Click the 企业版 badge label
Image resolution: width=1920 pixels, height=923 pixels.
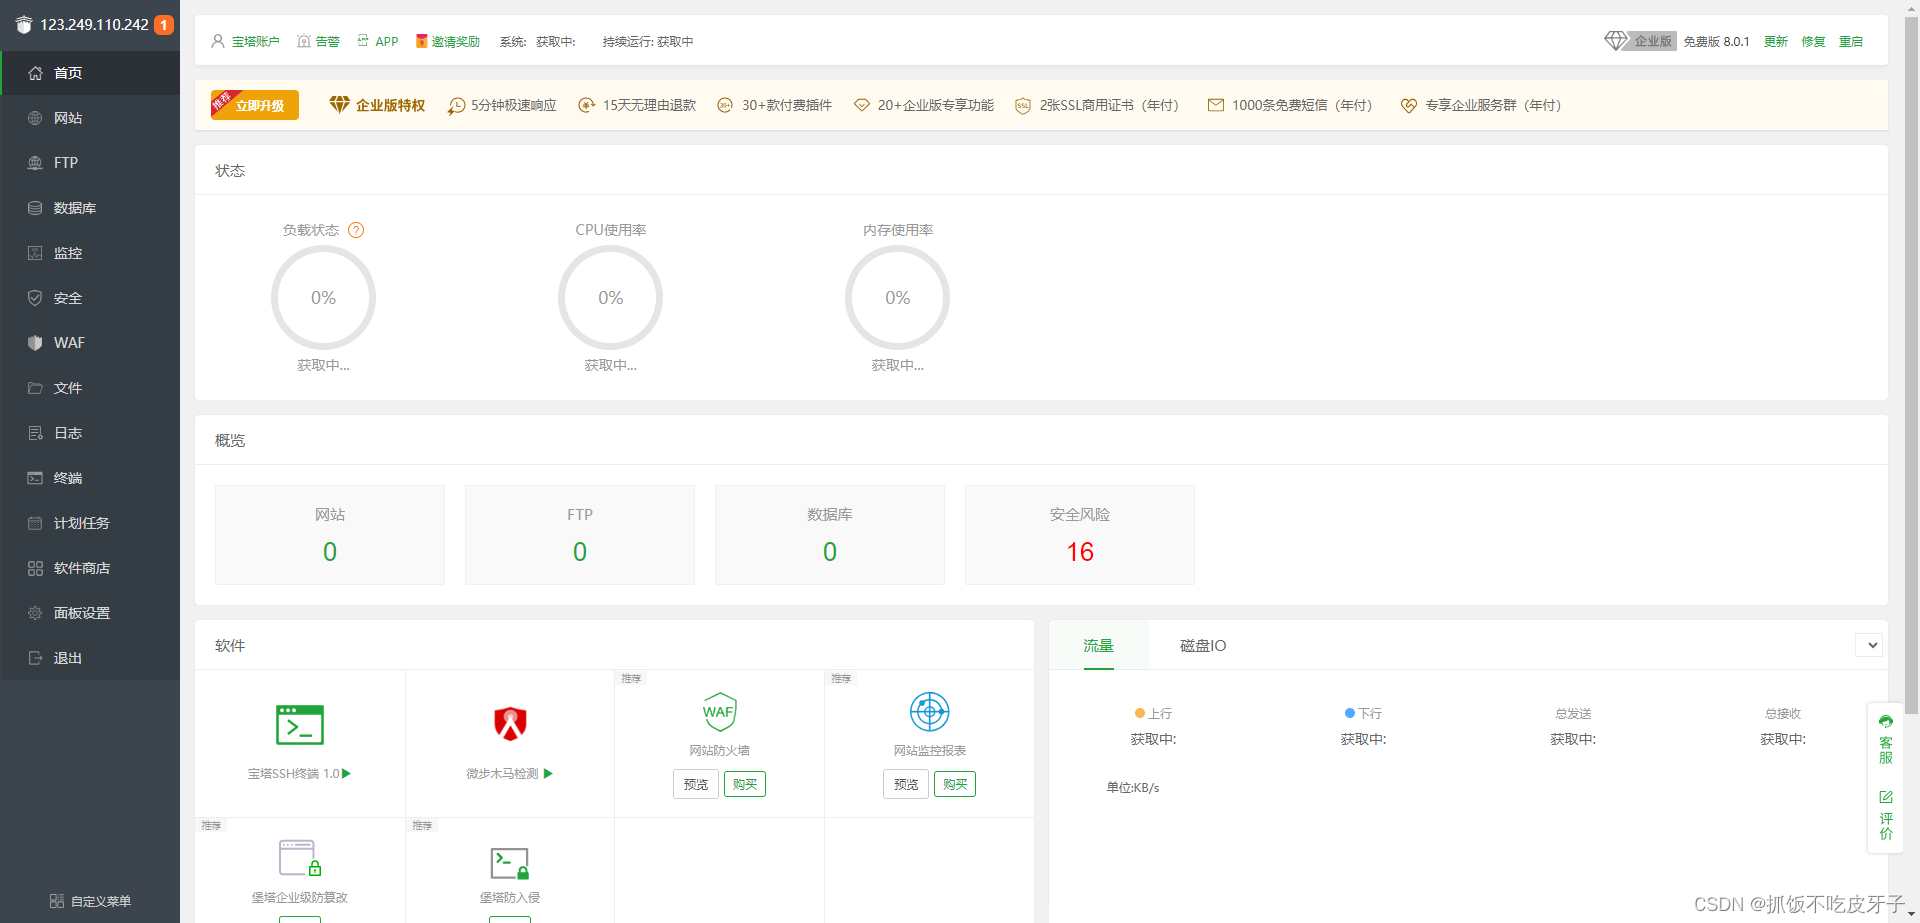[1653, 41]
